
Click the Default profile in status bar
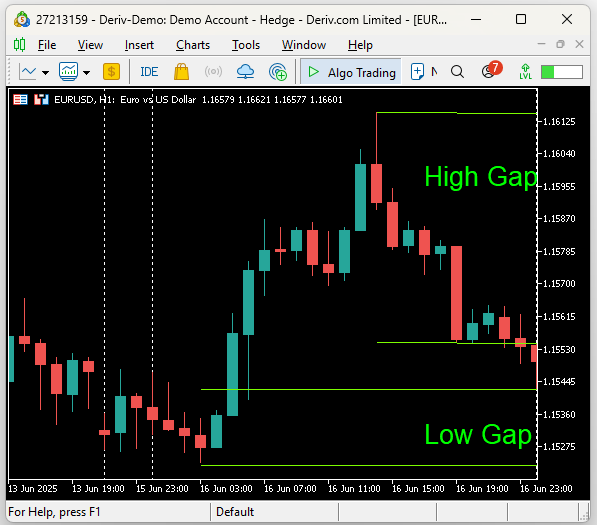235,512
